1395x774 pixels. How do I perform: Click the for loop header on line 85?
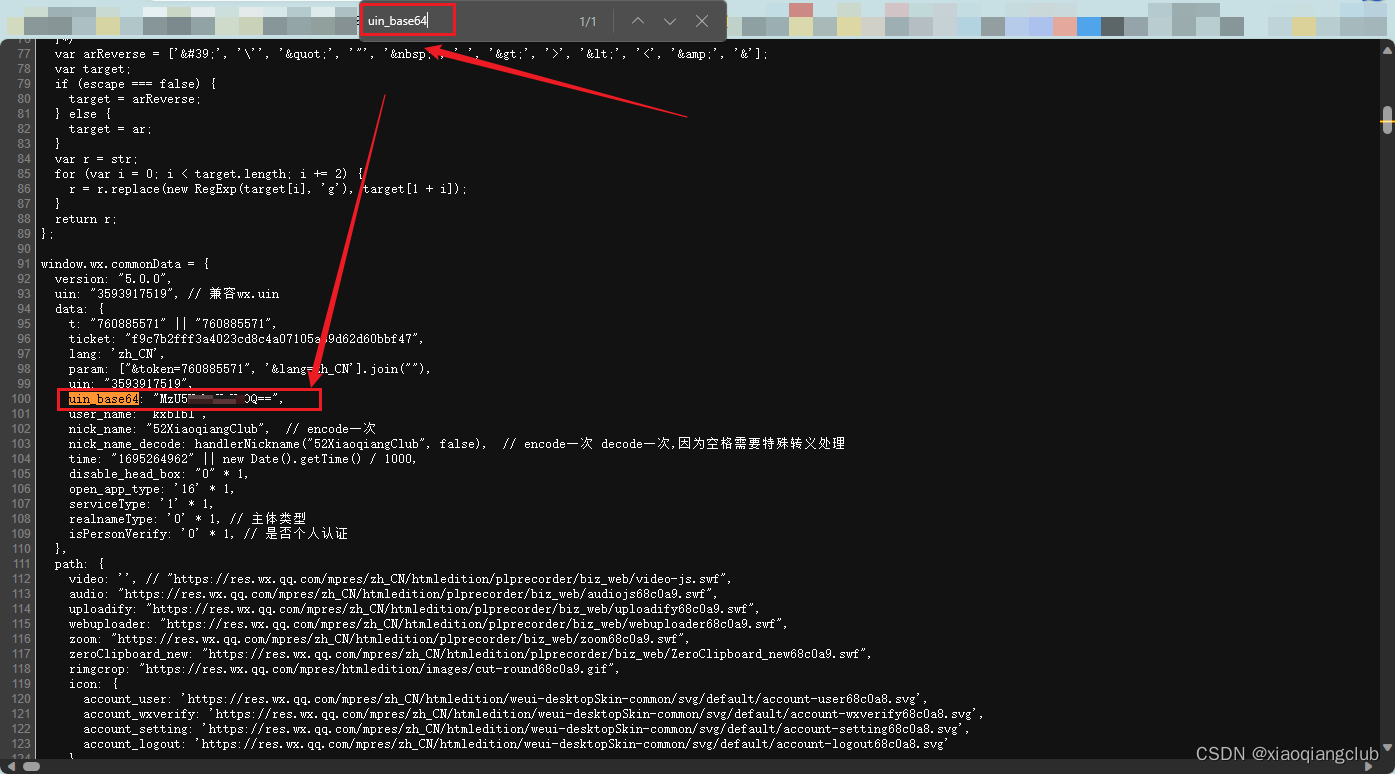209,174
